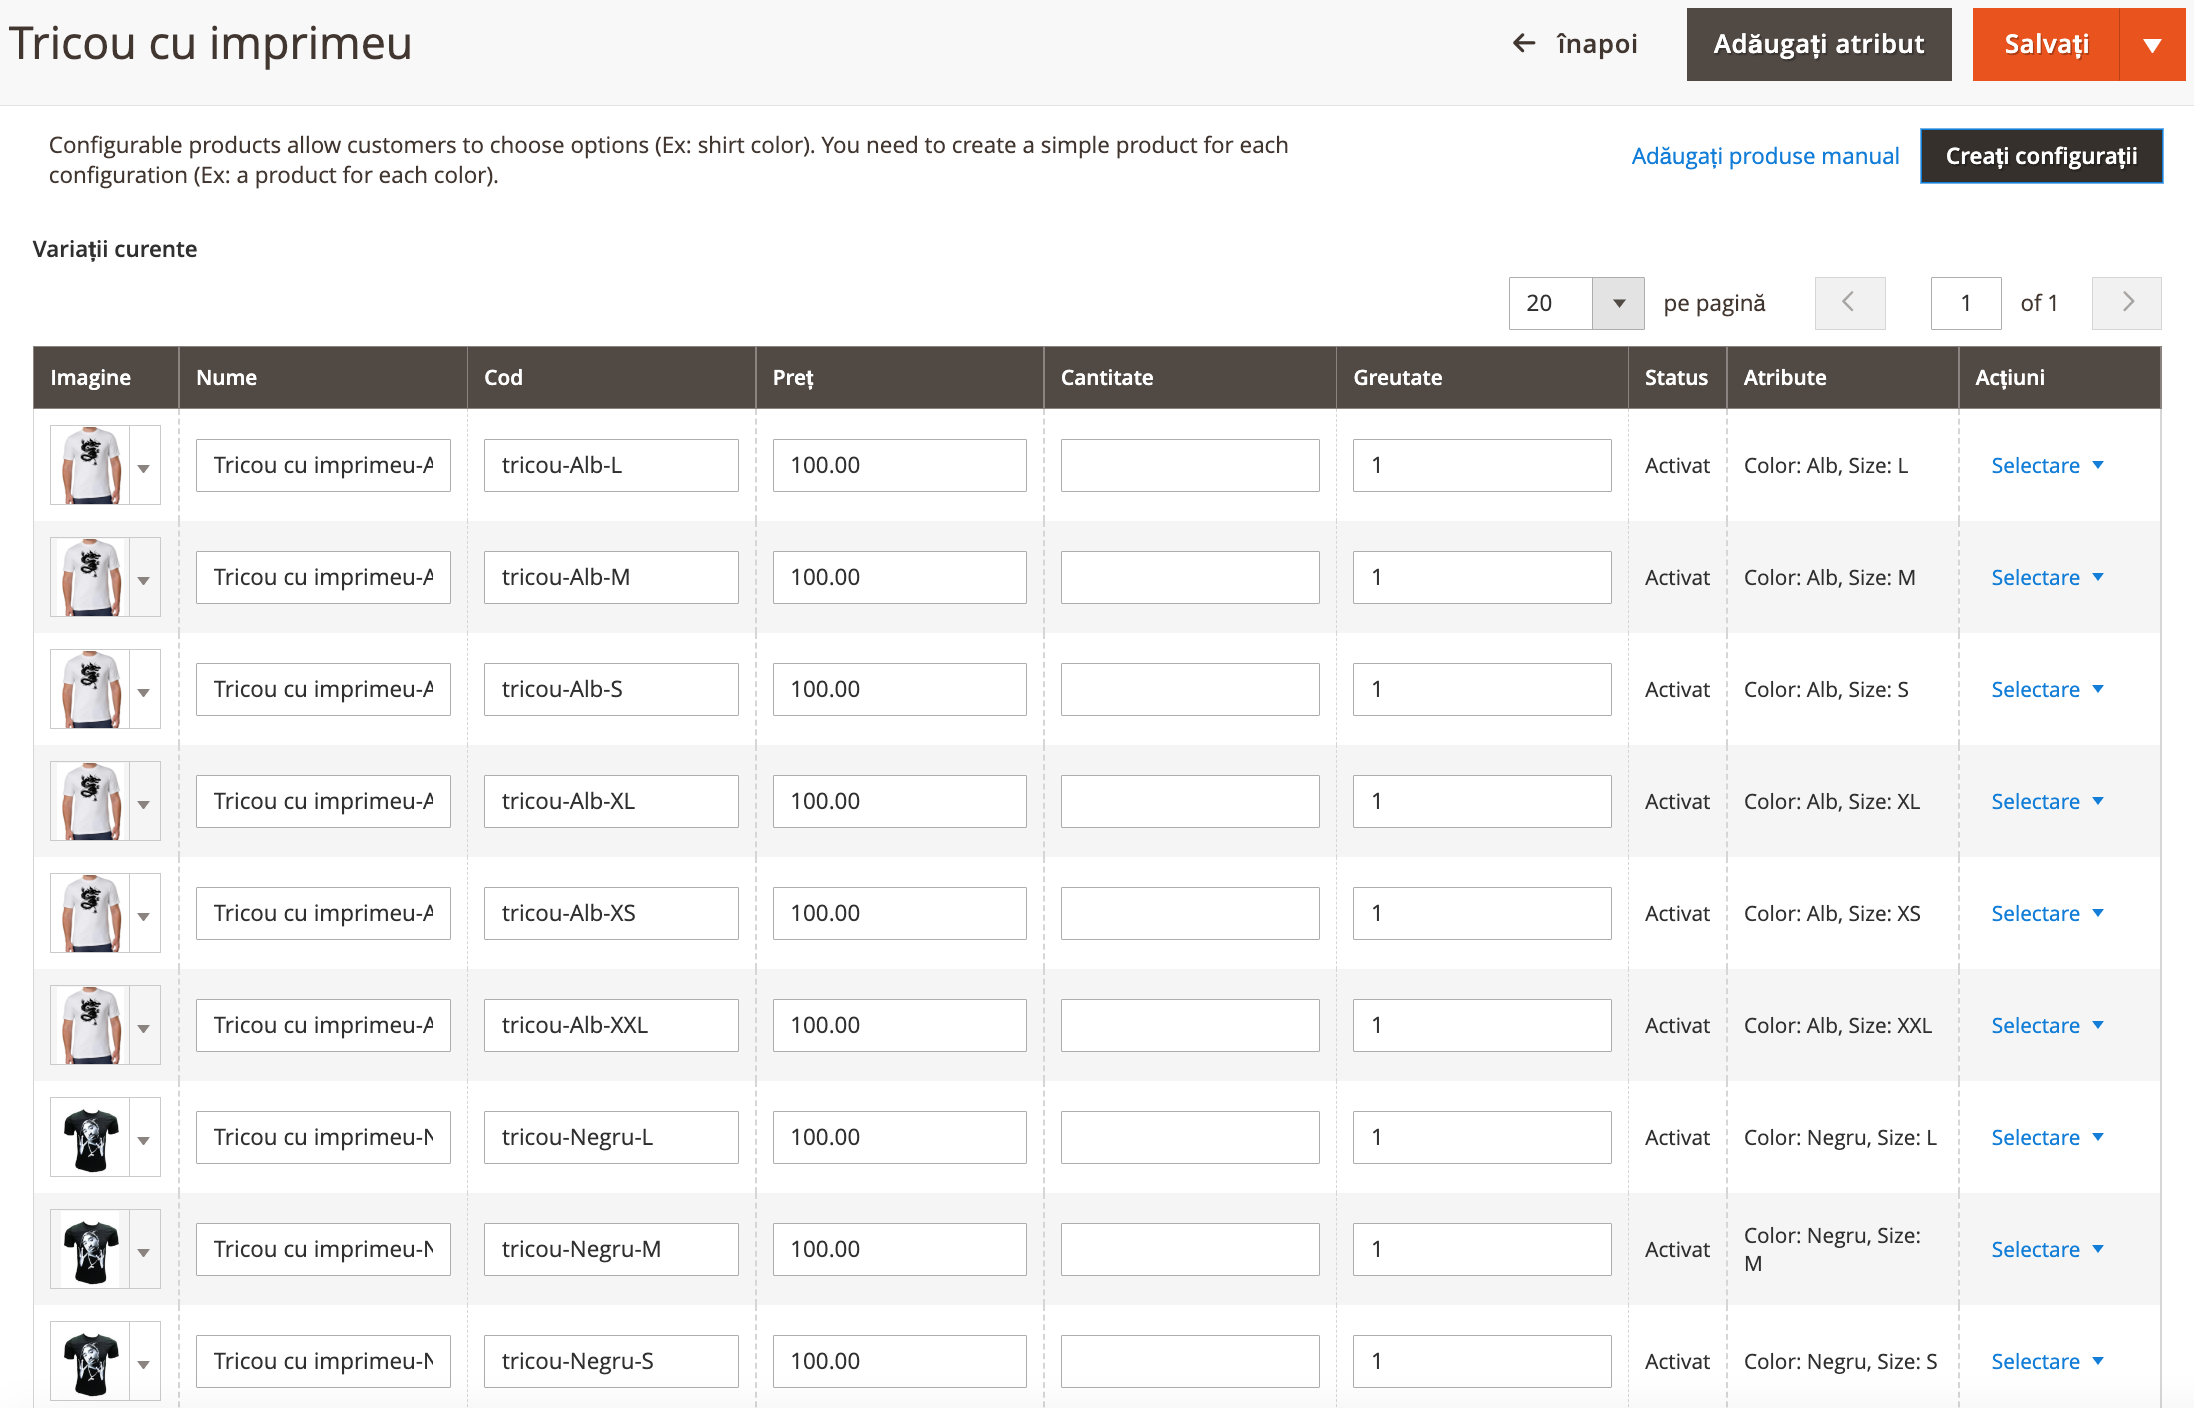Viewport: 2194px width, 1408px height.
Task: Edit the tricou-Alb-M code field
Action: (x=611, y=577)
